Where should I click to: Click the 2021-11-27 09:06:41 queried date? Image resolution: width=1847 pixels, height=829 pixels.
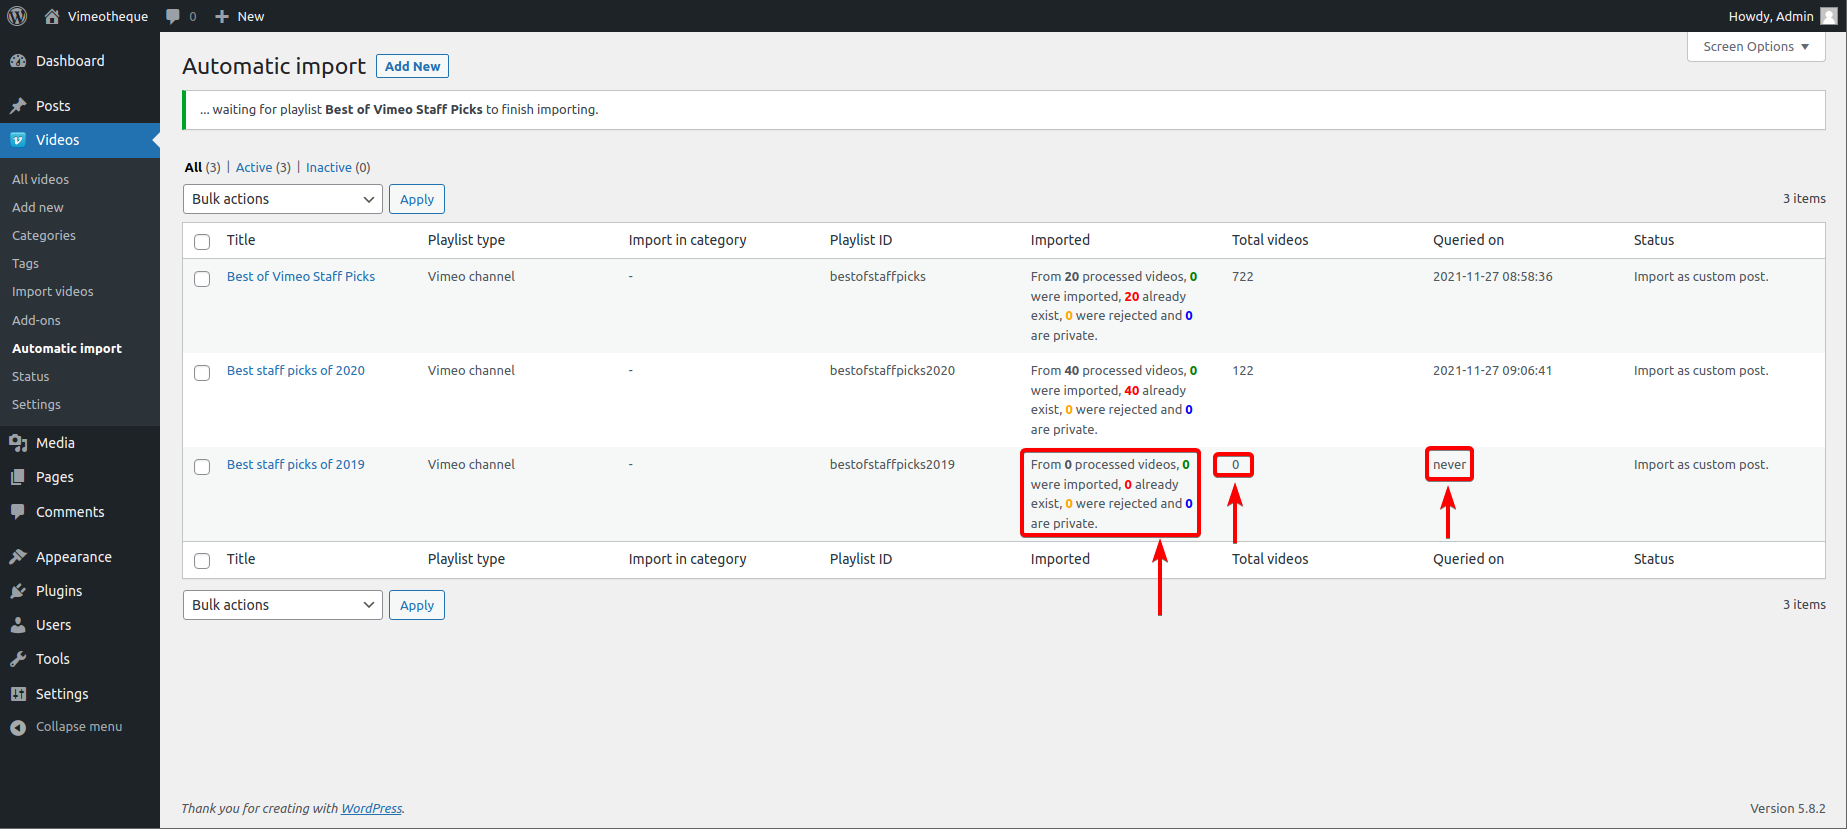[1493, 370]
